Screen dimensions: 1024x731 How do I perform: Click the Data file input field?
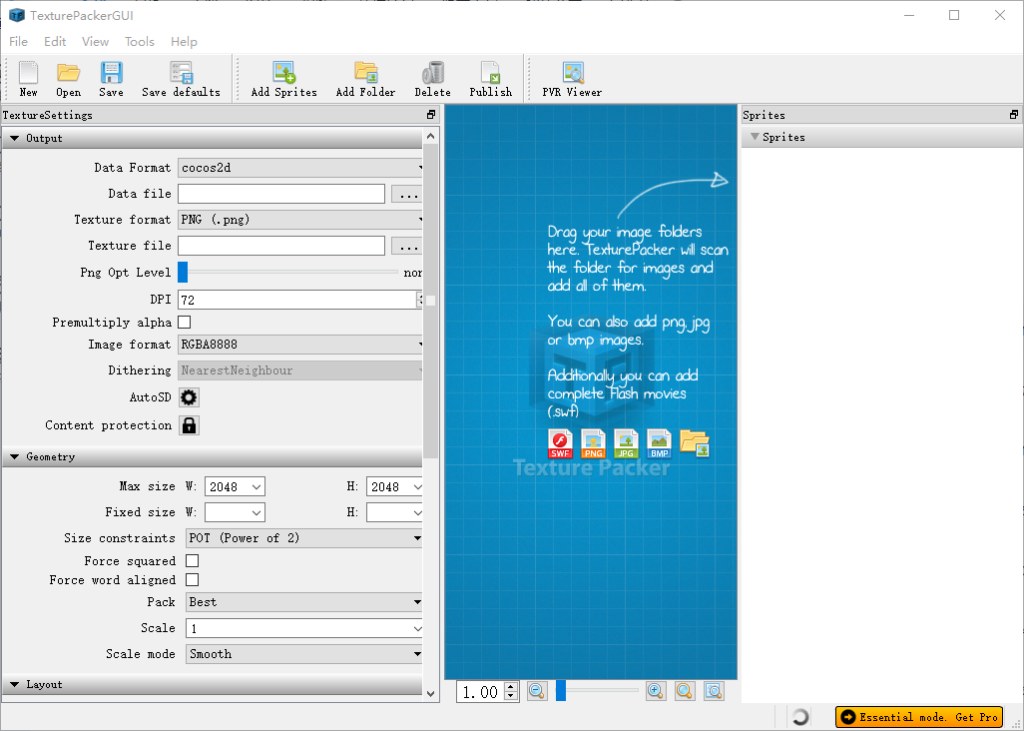click(x=281, y=194)
